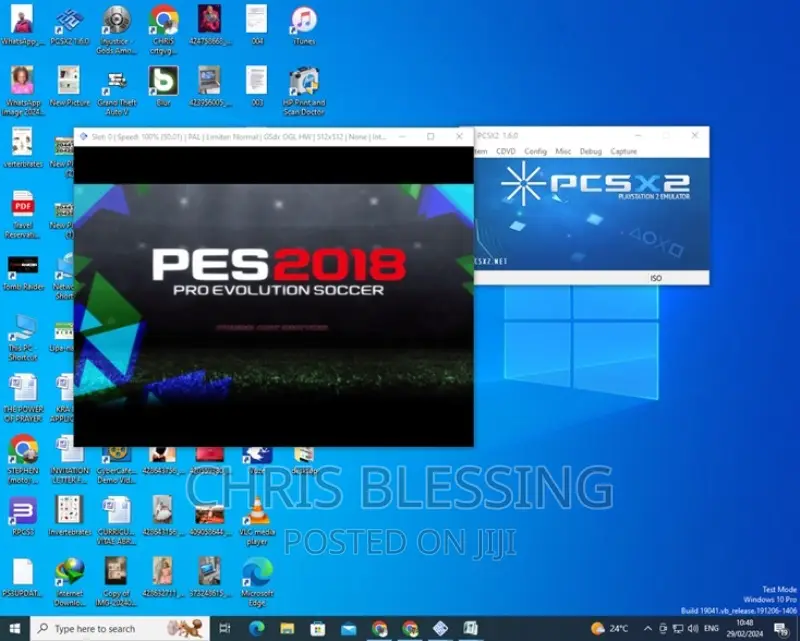Select the 373248615 image file
The image size is (800, 641).
point(210,577)
